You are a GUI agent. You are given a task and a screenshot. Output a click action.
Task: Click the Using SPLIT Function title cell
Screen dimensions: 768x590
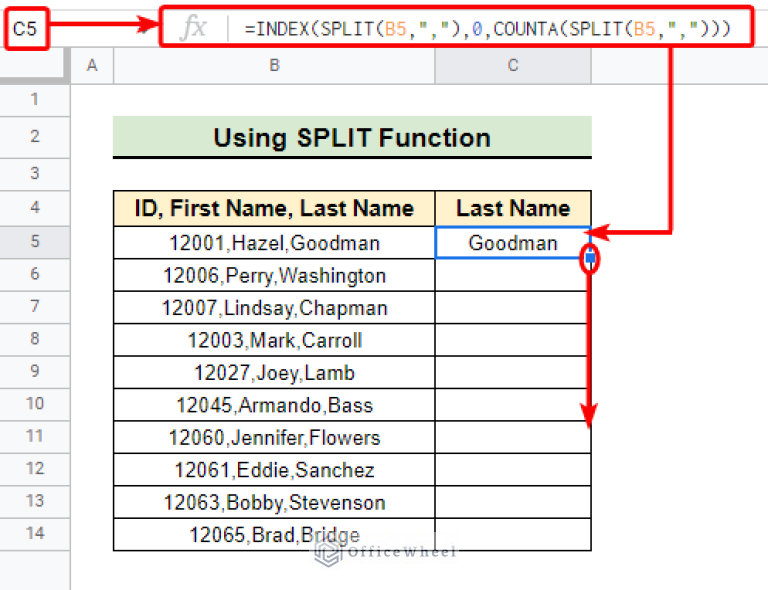pyautogui.click(x=351, y=137)
